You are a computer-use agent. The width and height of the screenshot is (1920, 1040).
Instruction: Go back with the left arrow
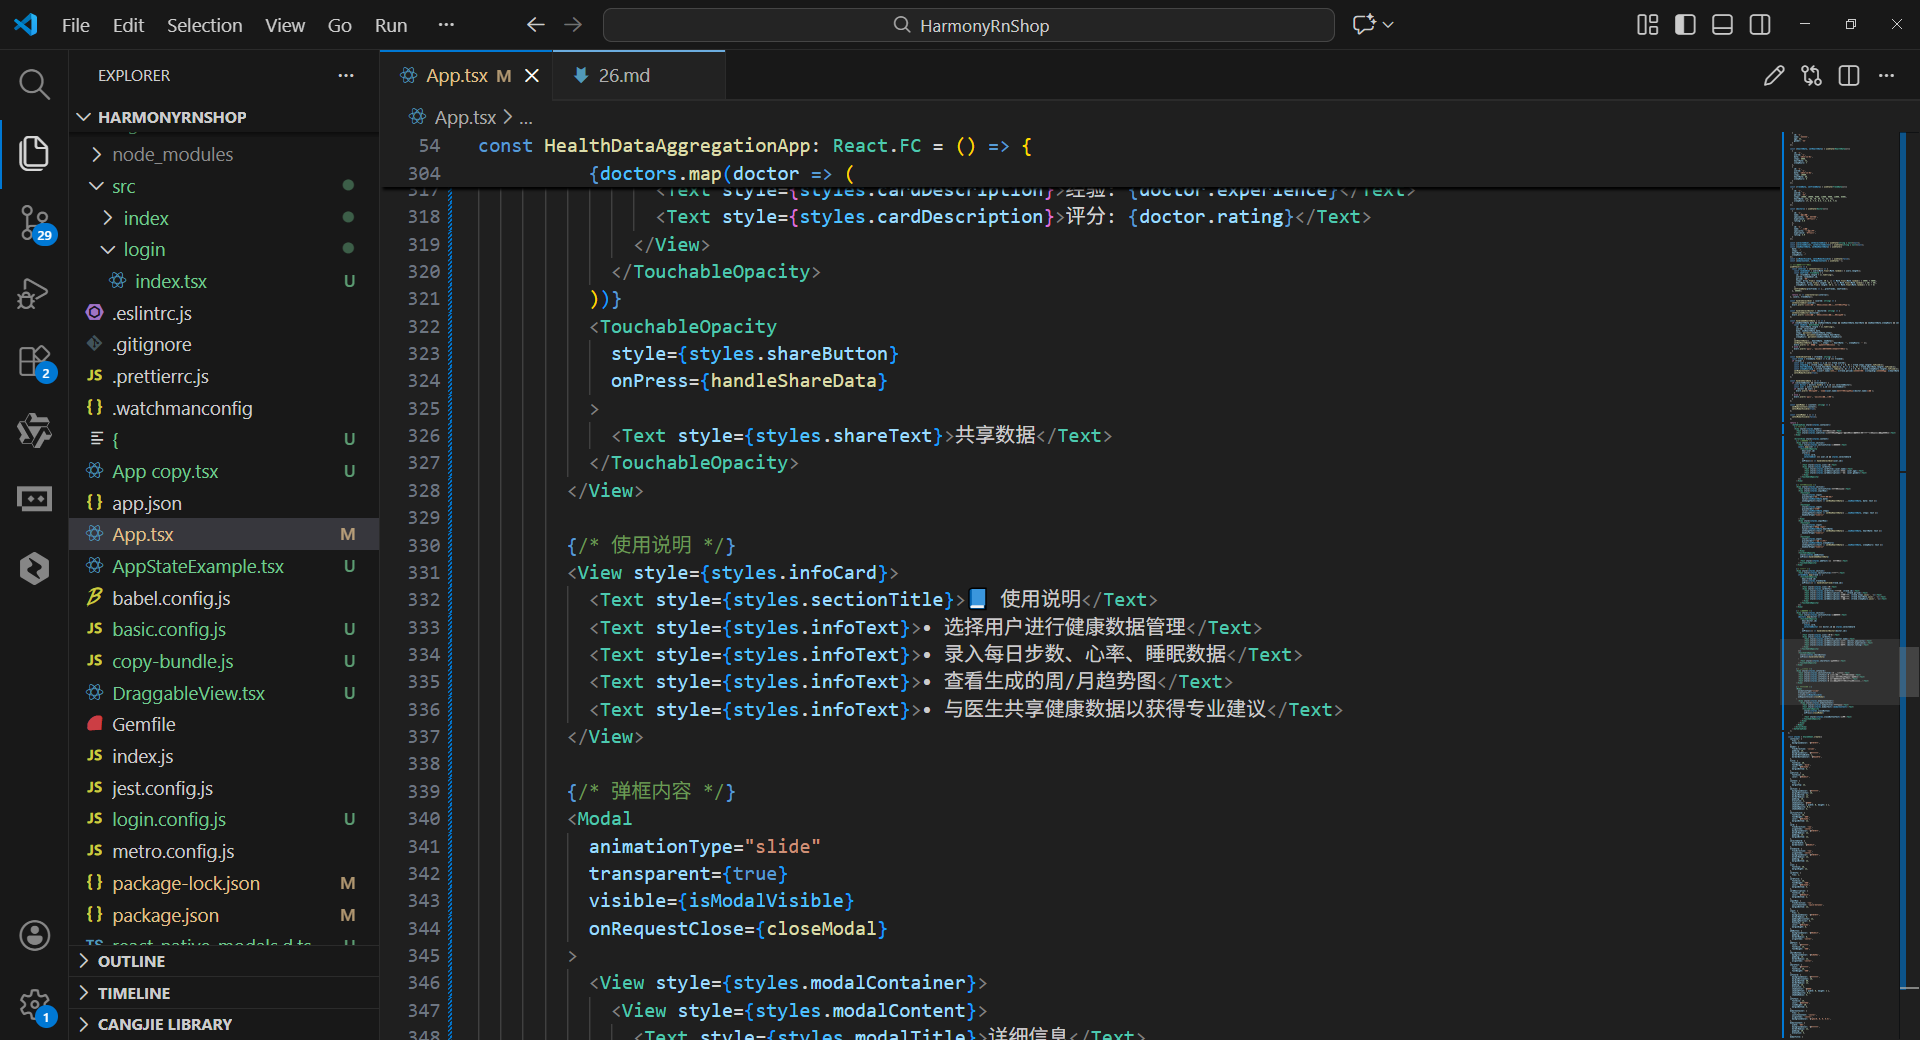[x=536, y=25]
